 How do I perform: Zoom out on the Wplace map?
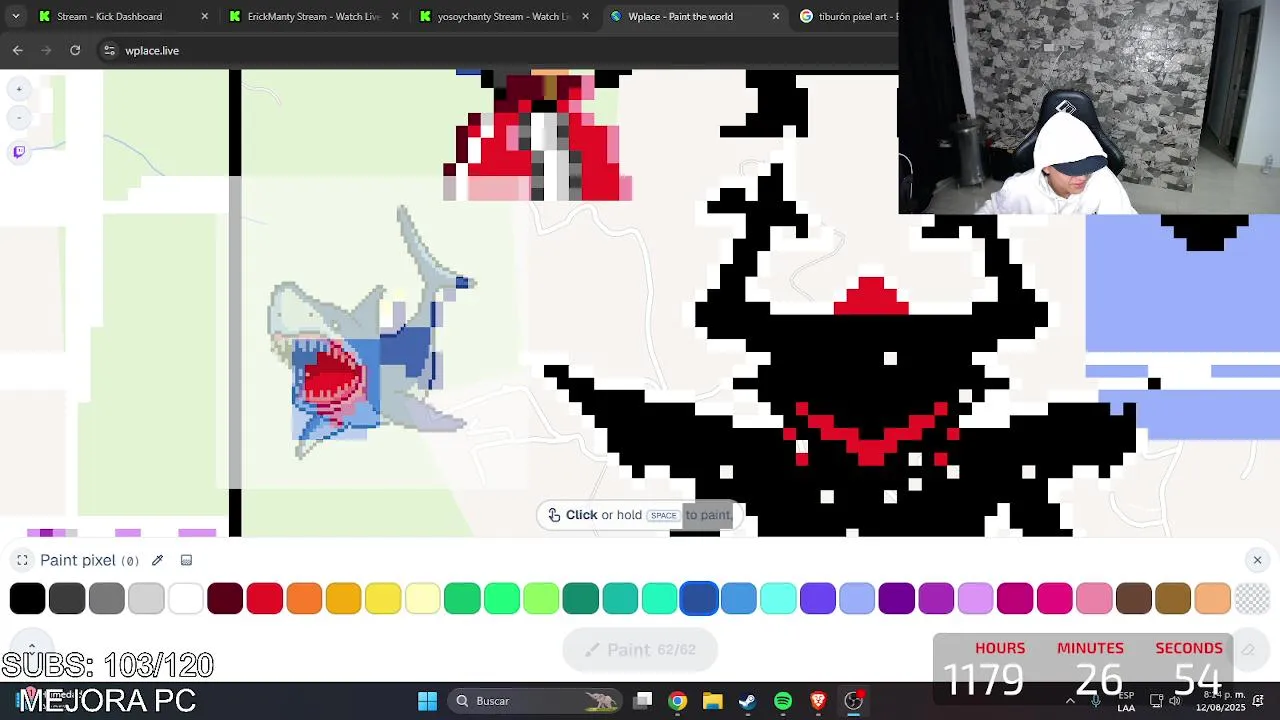19,118
